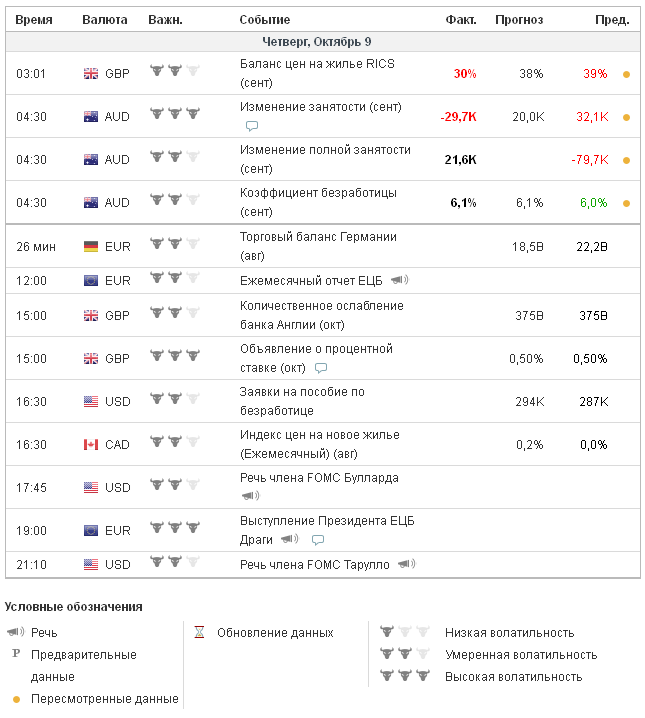Click megaphone icon under Речь члена FOMC Булларда
Screen dimensions: 645x718
[x=250, y=495]
